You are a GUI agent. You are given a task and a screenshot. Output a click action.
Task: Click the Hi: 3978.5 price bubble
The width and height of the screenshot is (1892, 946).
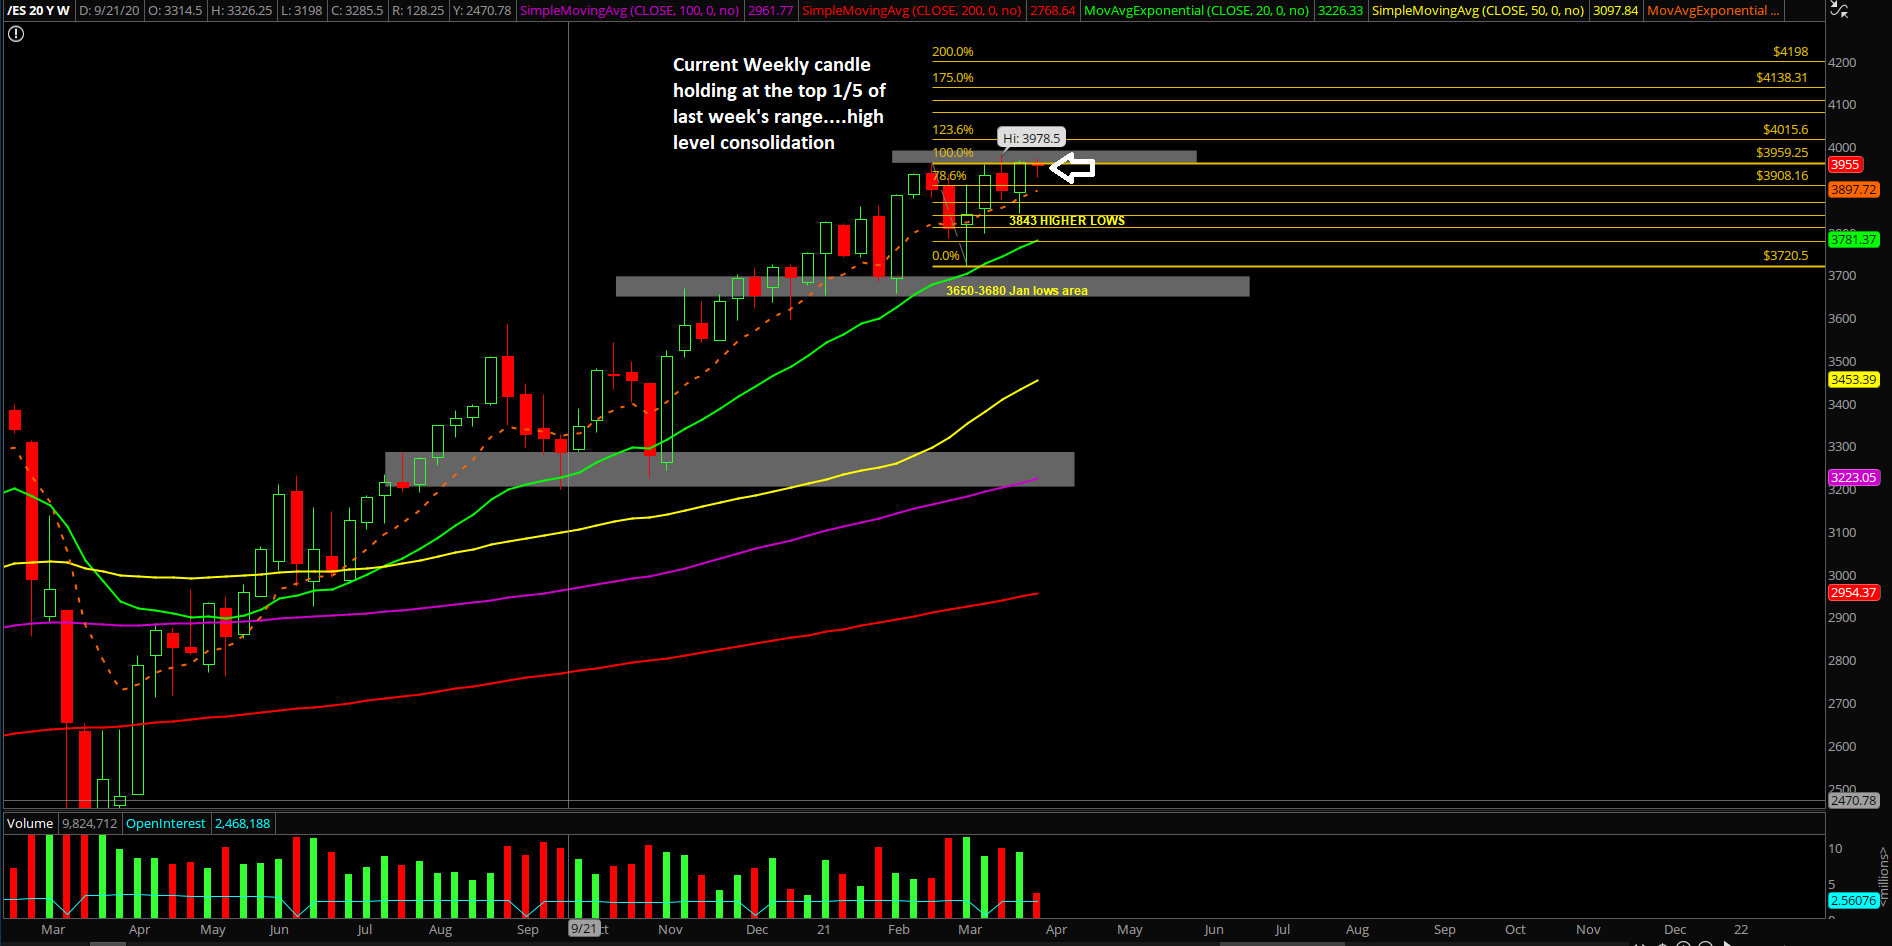point(1031,138)
